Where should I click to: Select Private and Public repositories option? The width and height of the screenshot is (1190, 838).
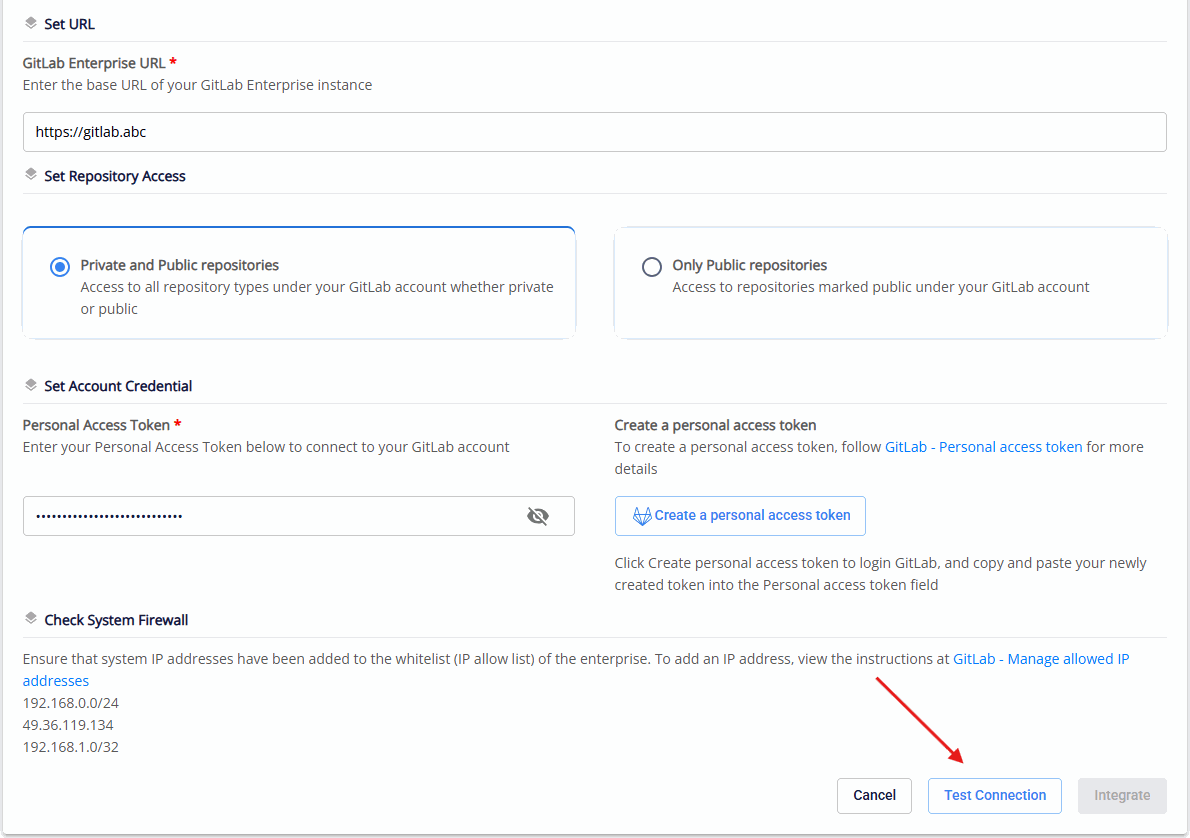click(60, 266)
